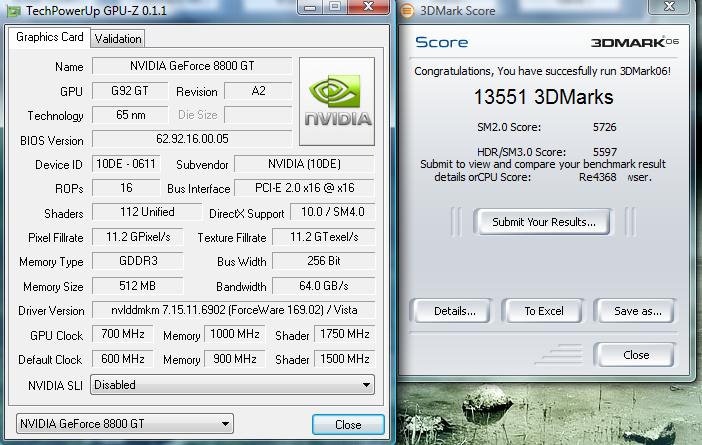
Task: Click GPU Clock row Shader 1750 MHz field
Action: pyautogui.click(x=345, y=334)
